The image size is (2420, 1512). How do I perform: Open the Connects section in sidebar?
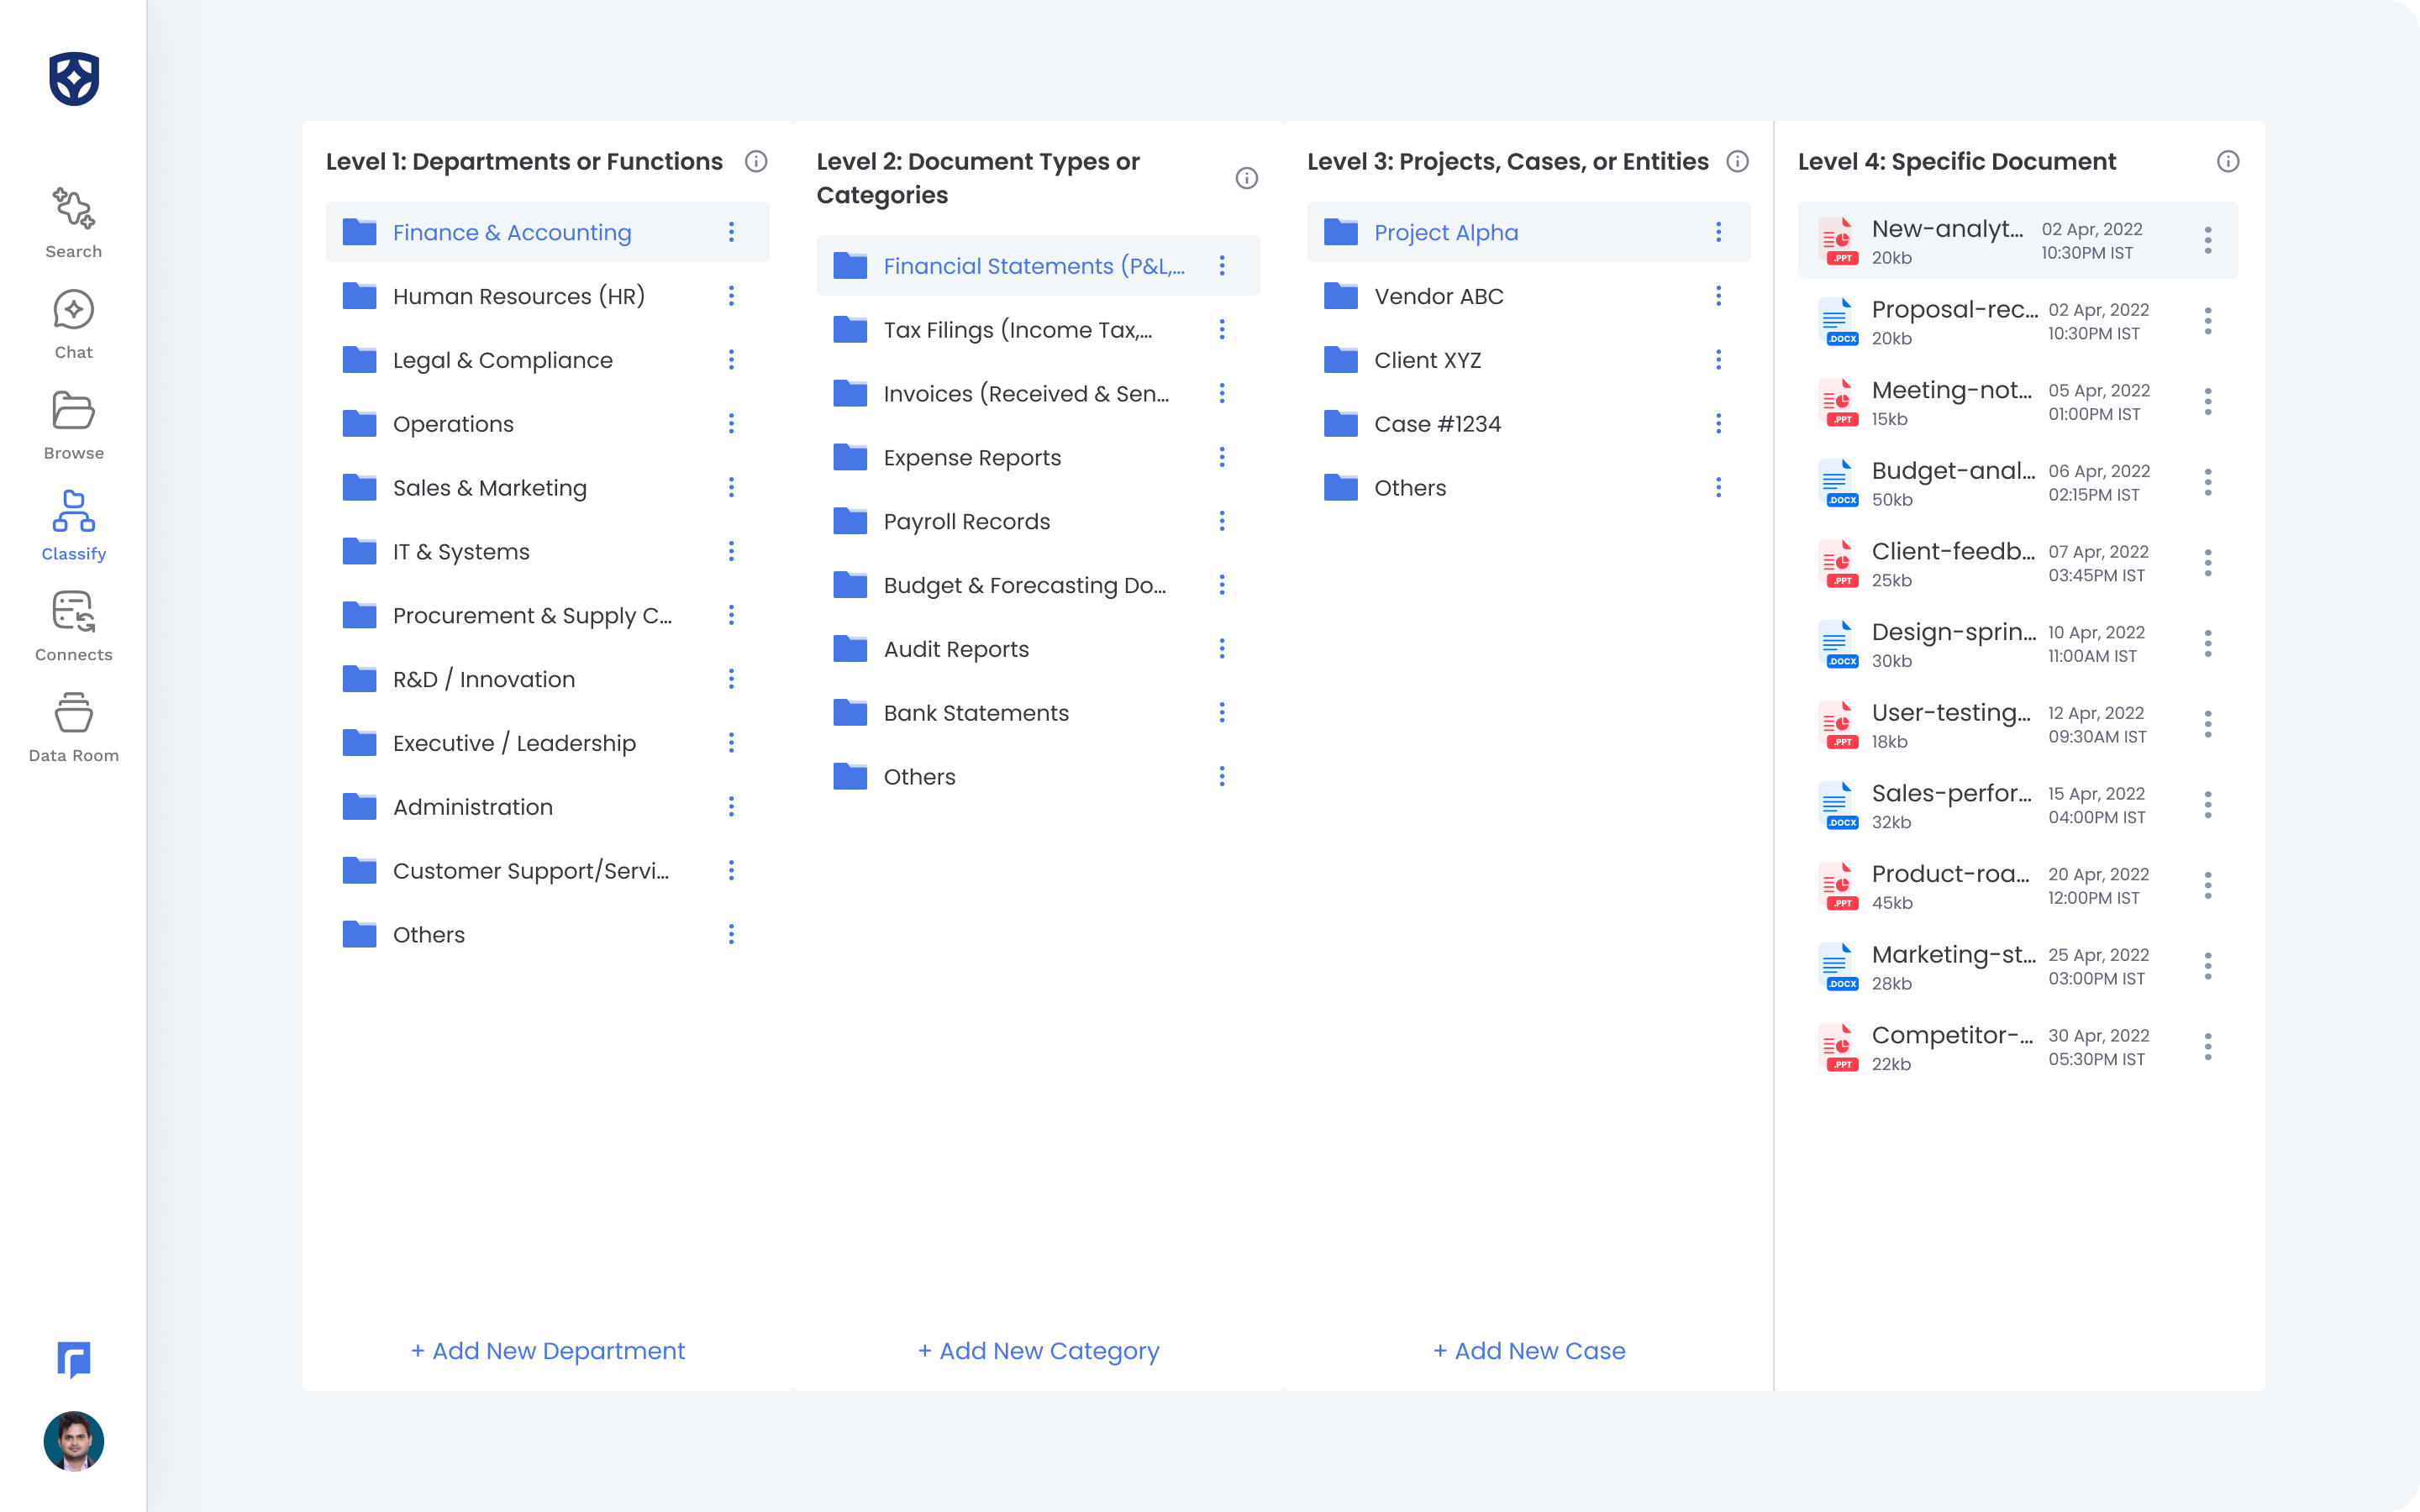[73, 626]
